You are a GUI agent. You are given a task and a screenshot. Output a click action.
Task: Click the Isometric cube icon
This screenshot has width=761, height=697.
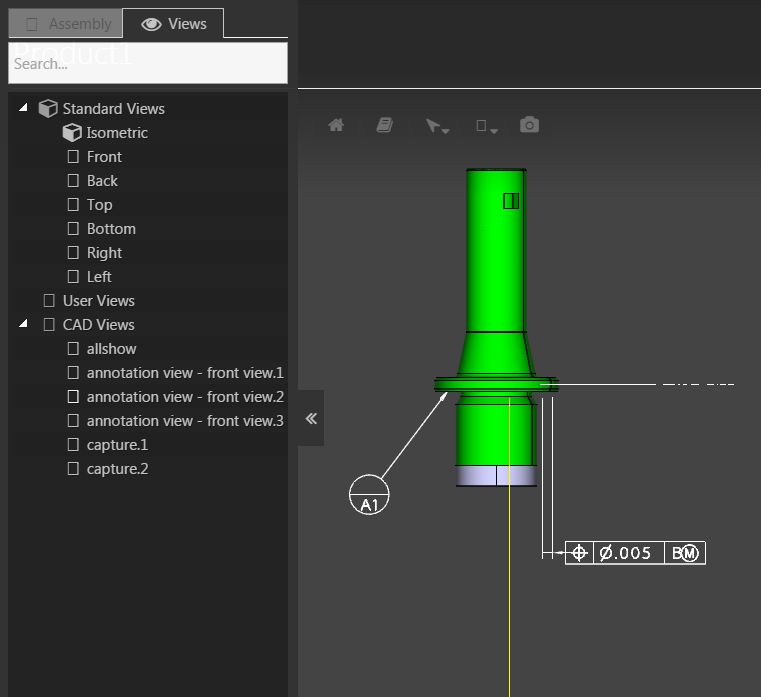(x=72, y=133)
